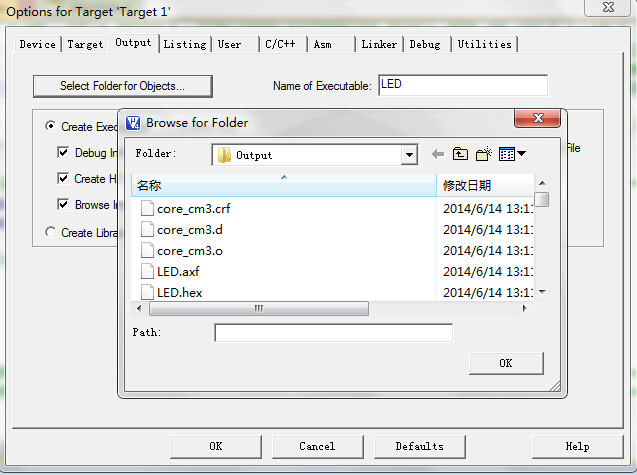Select the core_cm3.o file icon
The height and width of the screenshot is (475, 637).
tap(147, 250)
